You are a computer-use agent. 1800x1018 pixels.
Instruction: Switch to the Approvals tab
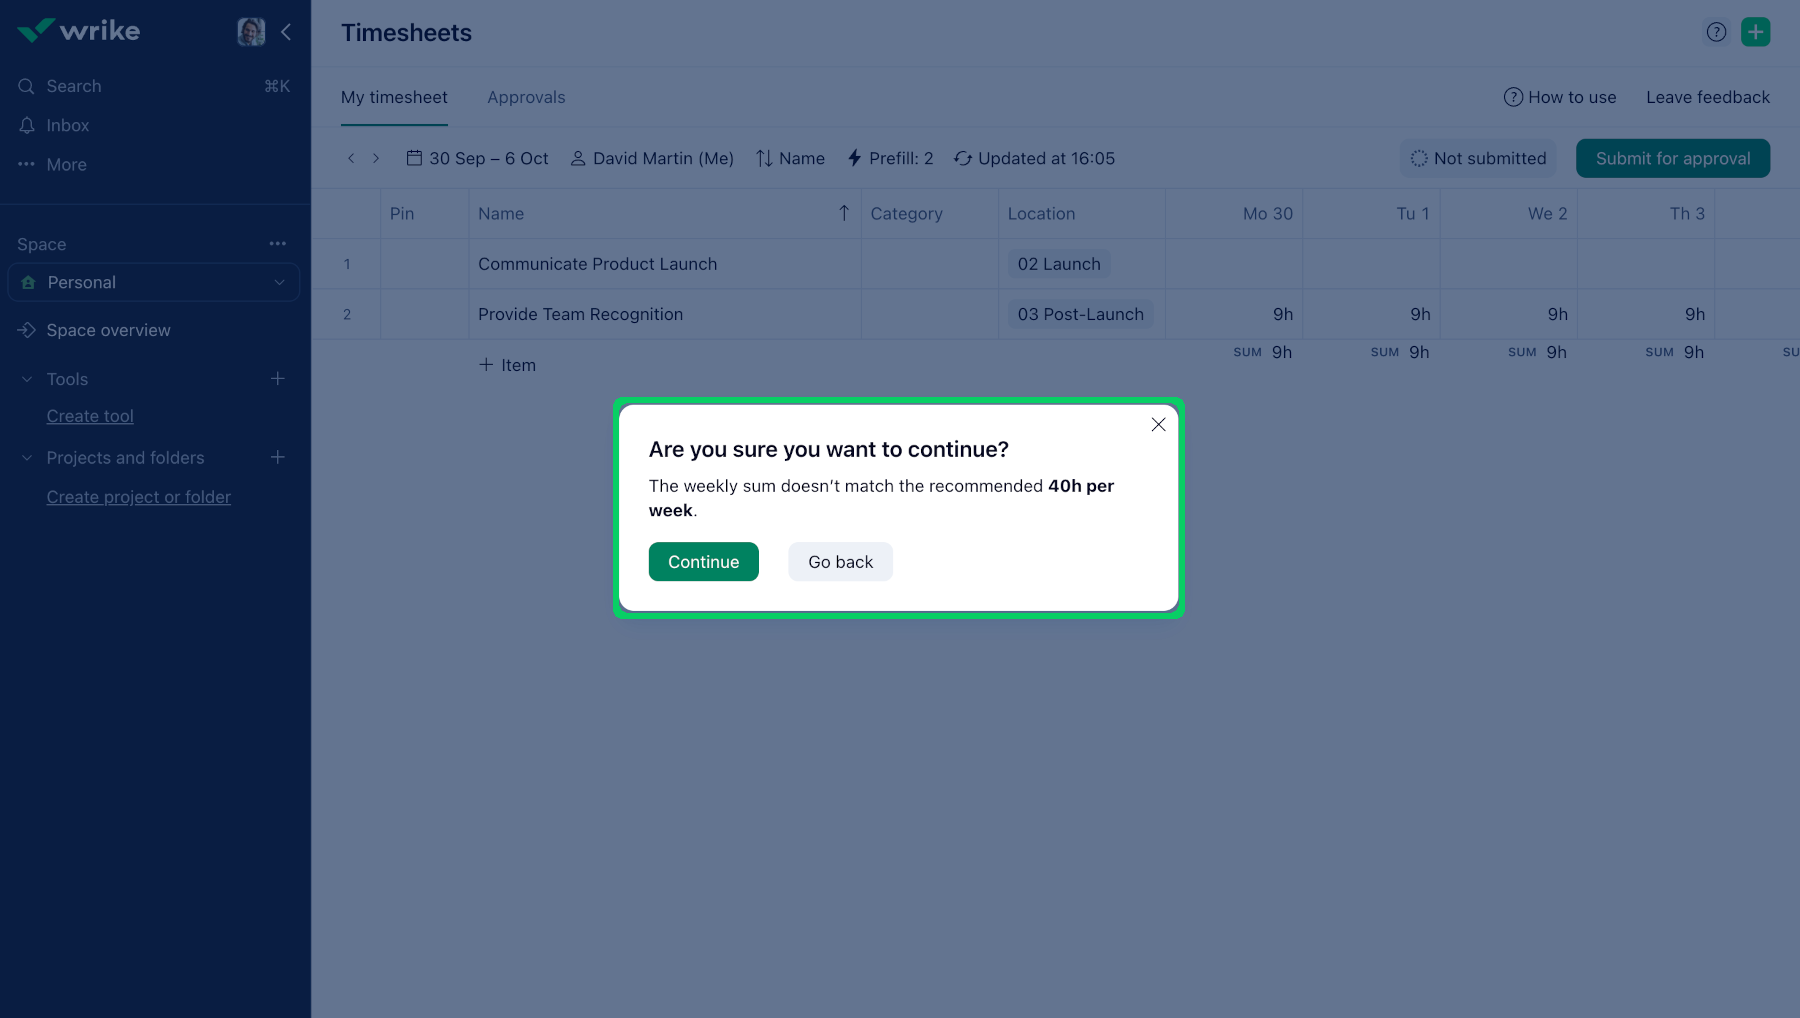(526, 98)
